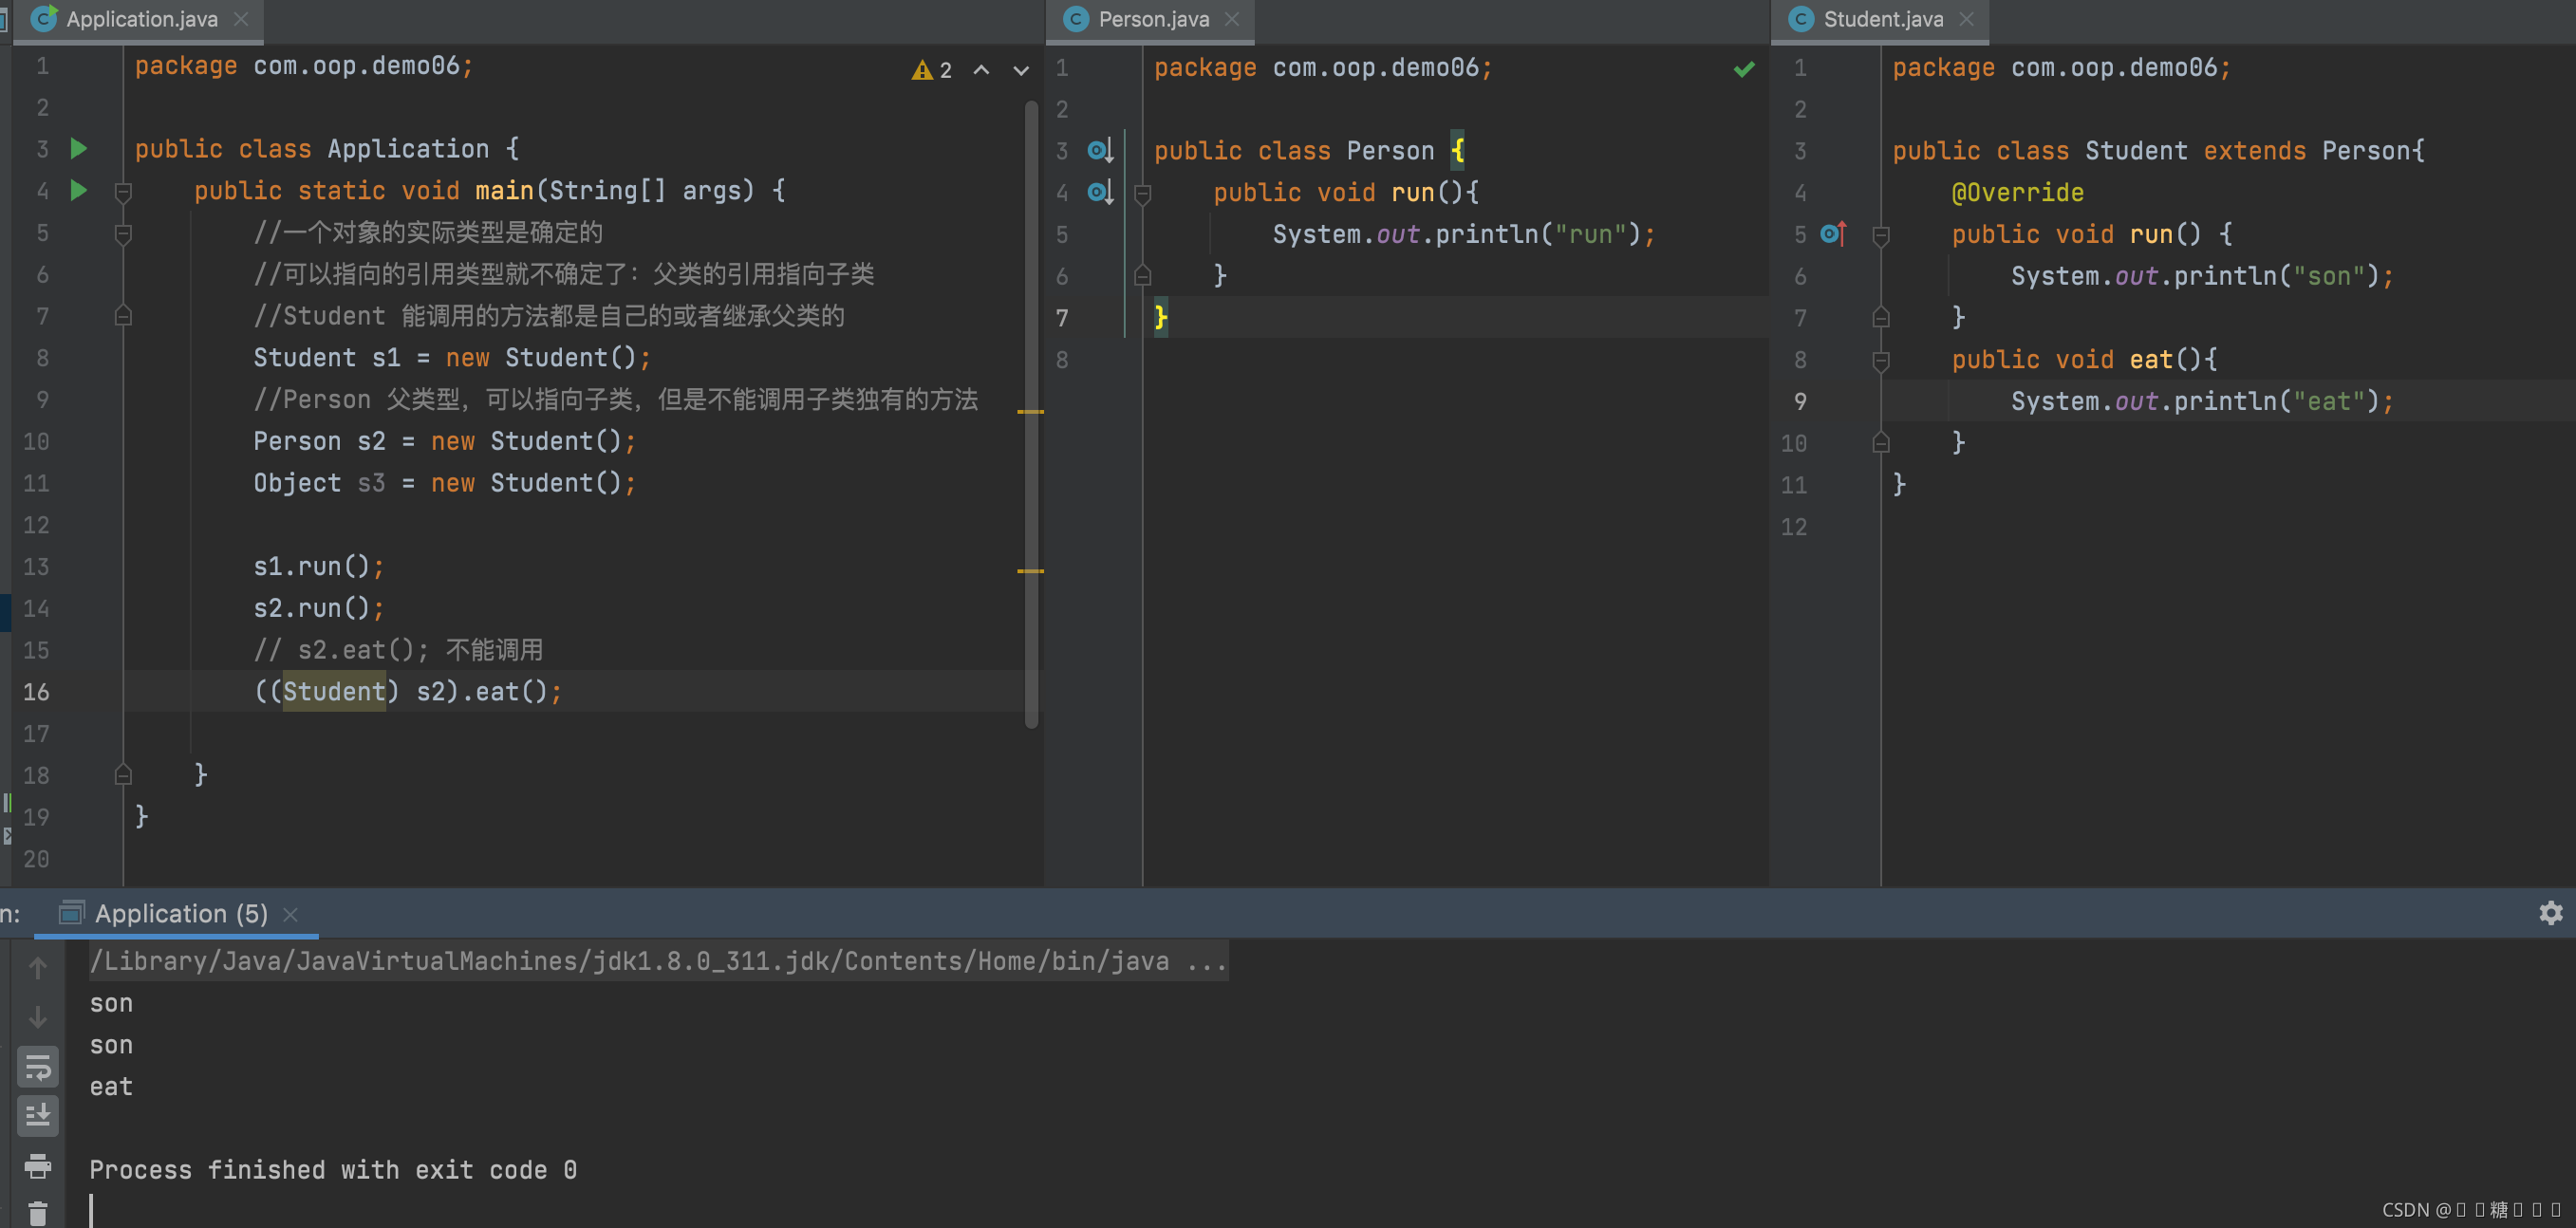This screenshot has width=2576, height=1228.
Task: Click the highlighted closing brace in Person.java
Action: [1160, 317]
